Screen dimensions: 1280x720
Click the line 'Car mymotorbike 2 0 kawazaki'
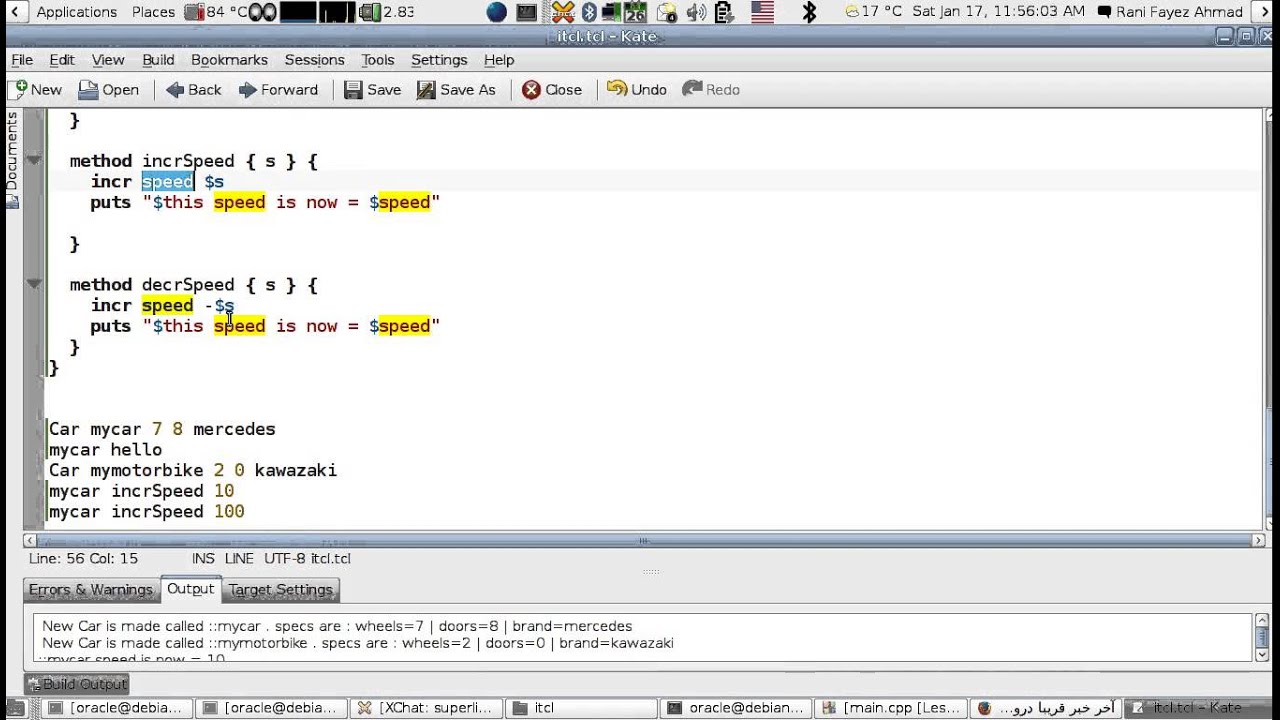tap(193, 470)
